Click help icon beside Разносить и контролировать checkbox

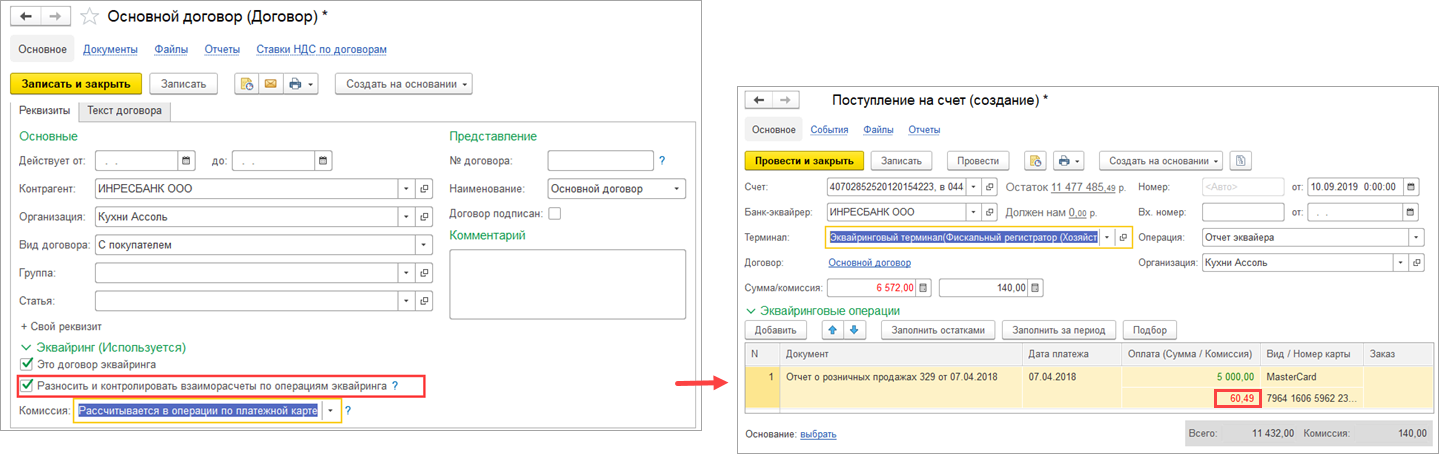[395, 385]
